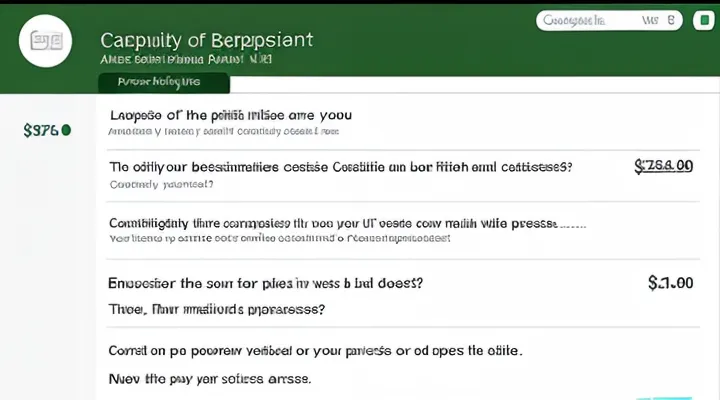Select the $9976 sidebar amount
720x400 pixels.
[x=40, y=130]
